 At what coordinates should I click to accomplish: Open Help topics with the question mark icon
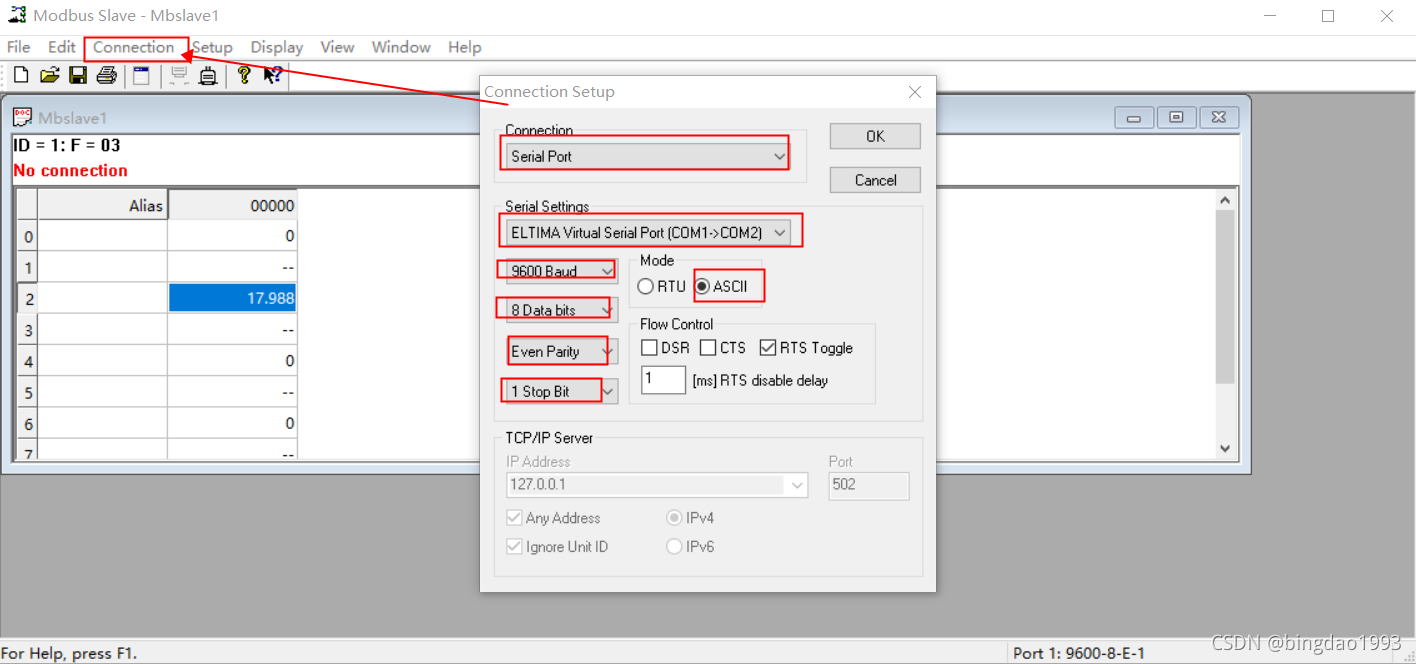pos(243,74)
